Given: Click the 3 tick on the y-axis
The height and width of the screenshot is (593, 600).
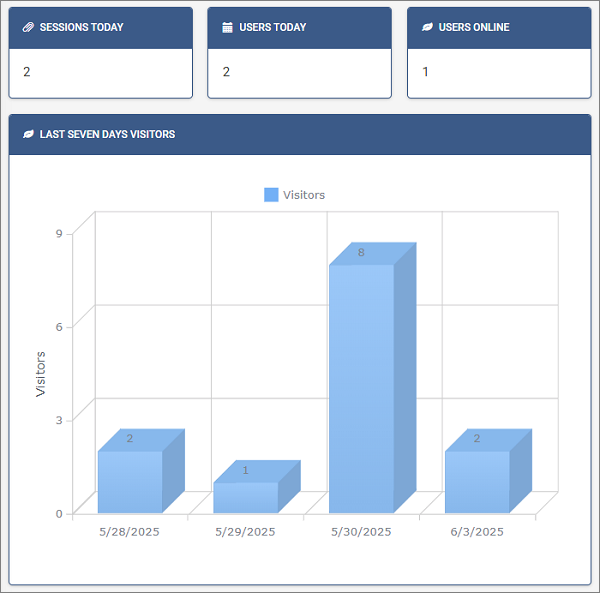Looking at the screenshot, I should click(x=59, y=420).
